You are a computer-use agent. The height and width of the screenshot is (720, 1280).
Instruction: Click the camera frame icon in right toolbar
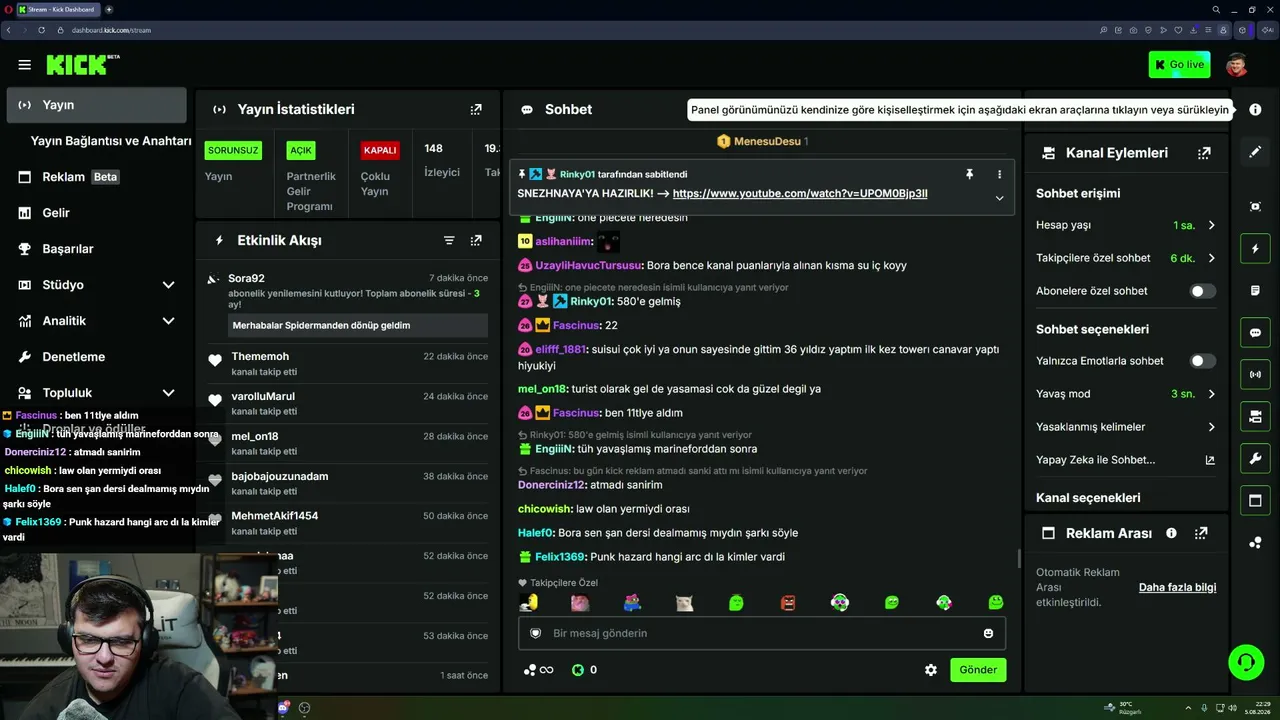coord(1255,207)
